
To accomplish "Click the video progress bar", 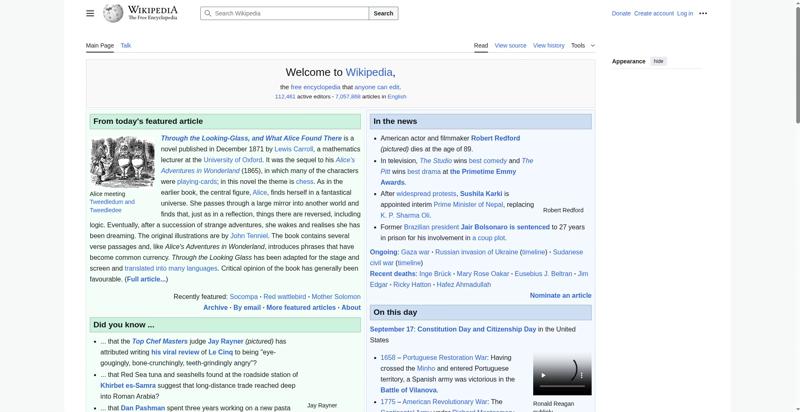I will pos(562,386).
